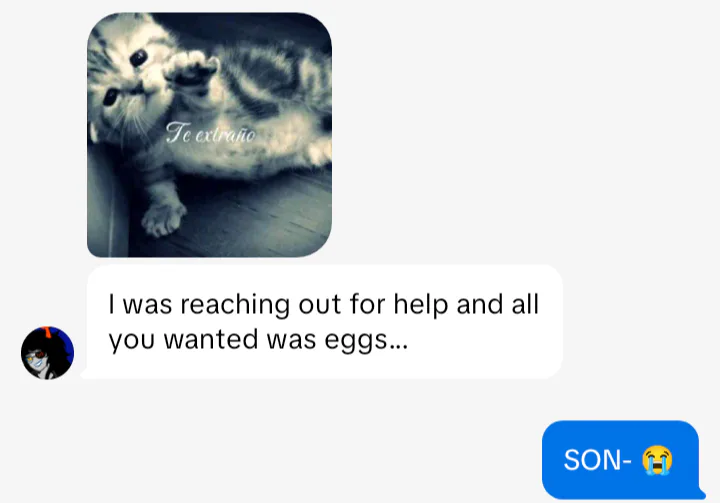Click the words "and all" in the message
Screen dimensions: 720x503
pyautogui.click(x=498, y=305)
